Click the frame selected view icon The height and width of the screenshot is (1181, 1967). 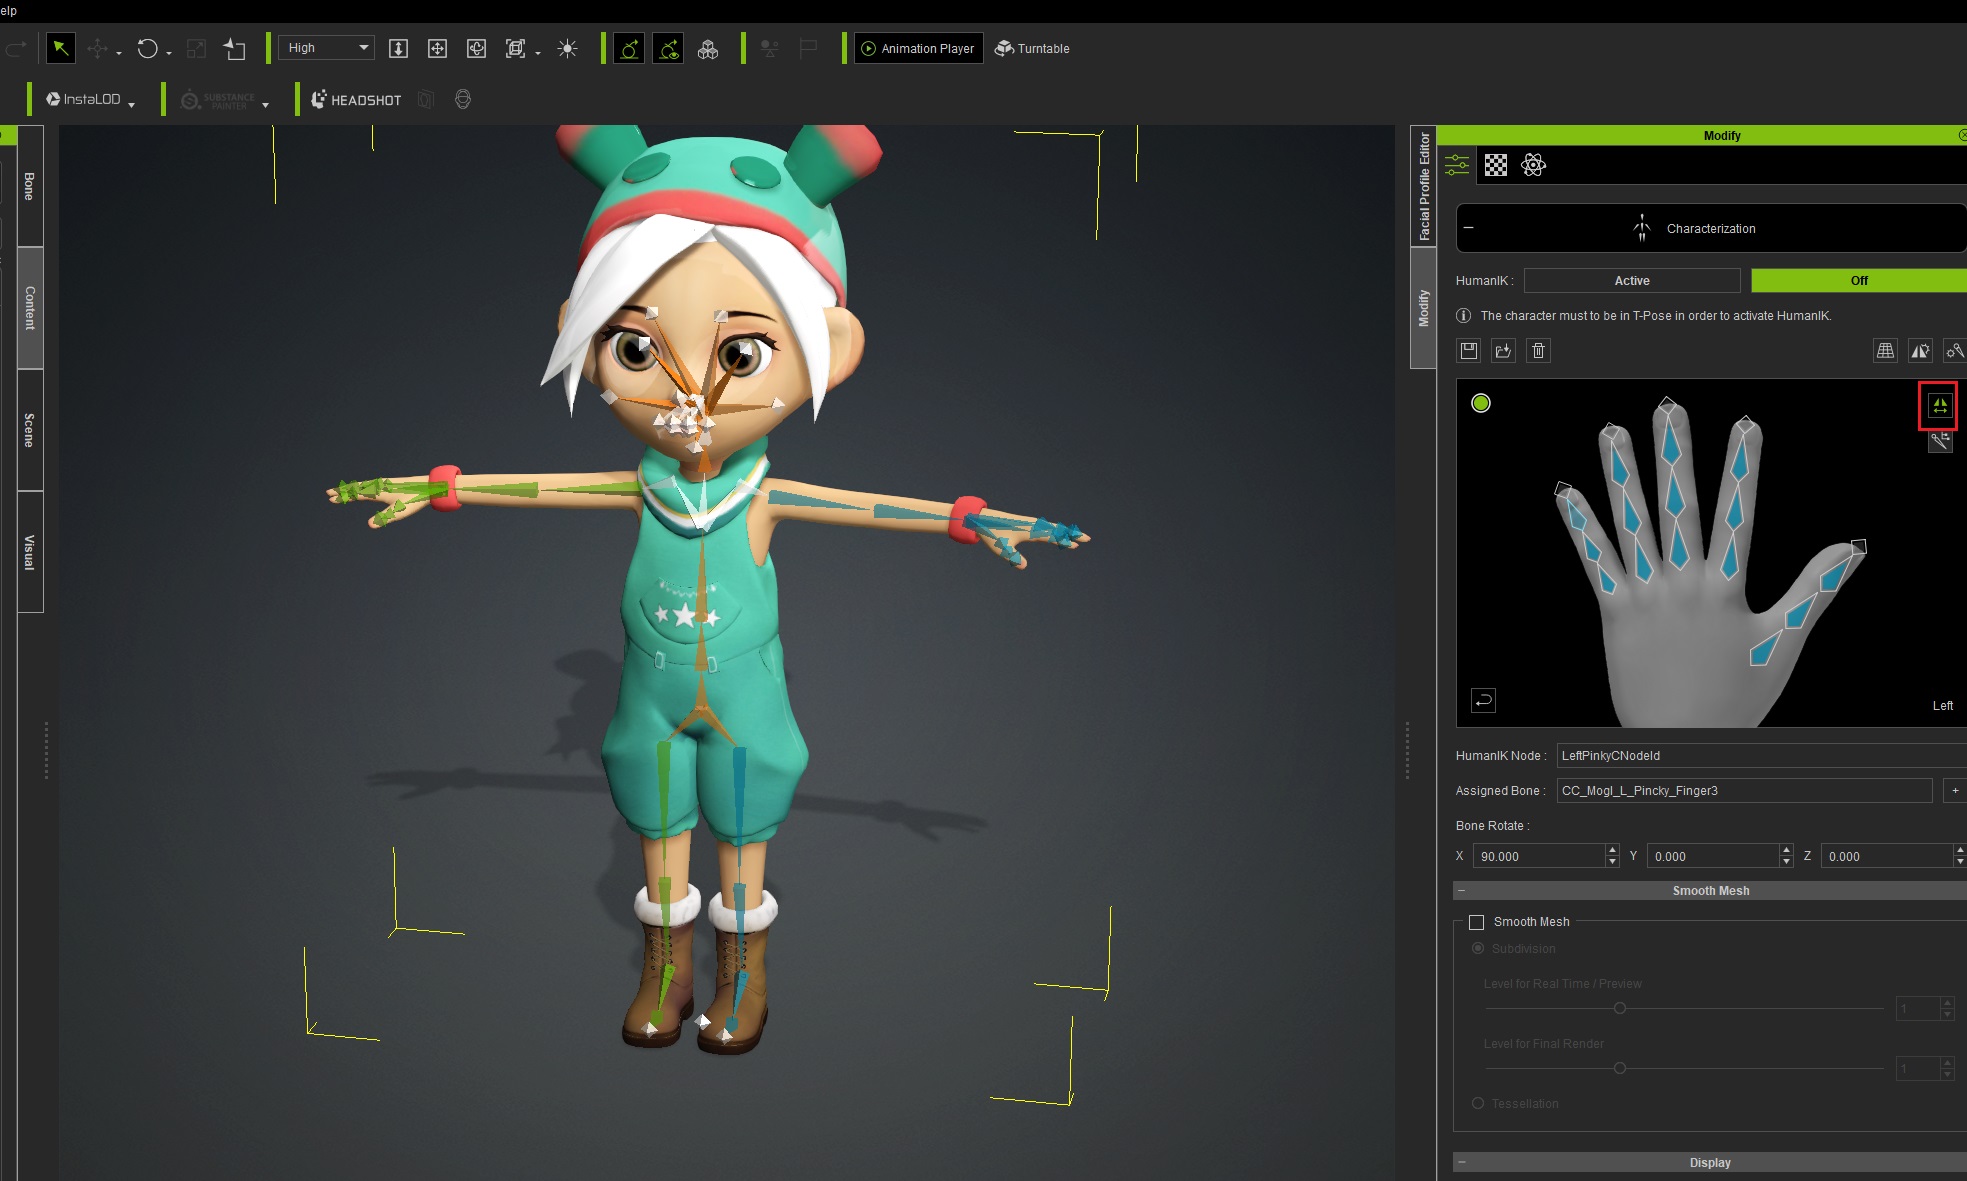515,48
